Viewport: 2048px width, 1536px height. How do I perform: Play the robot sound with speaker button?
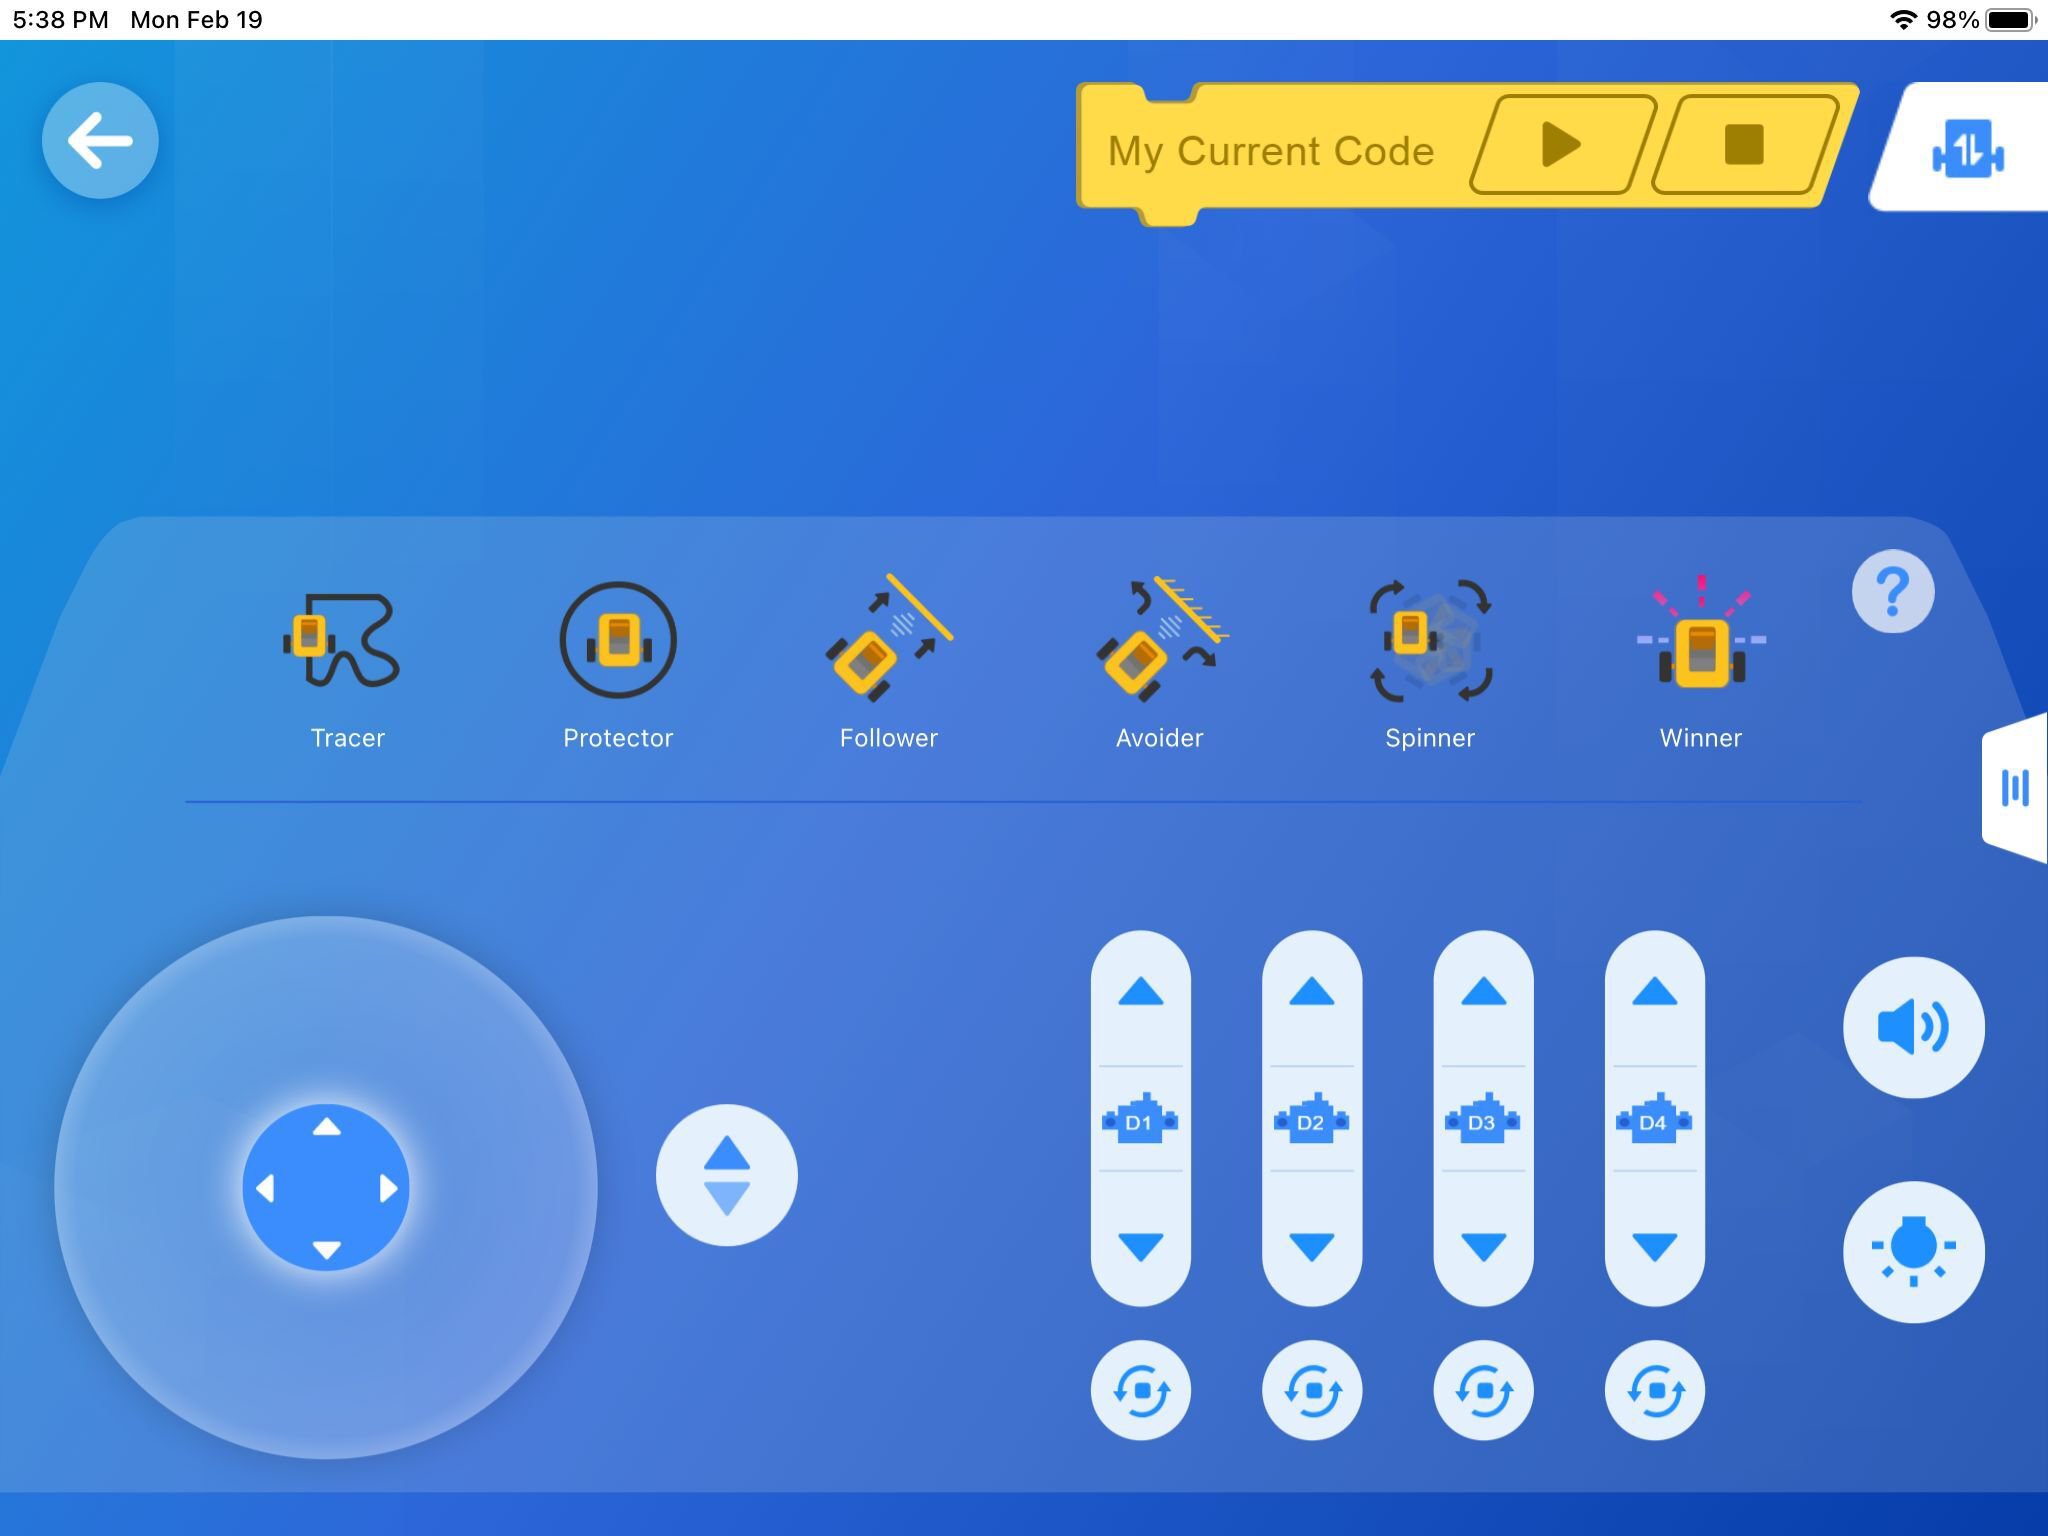[1913, 1027]
